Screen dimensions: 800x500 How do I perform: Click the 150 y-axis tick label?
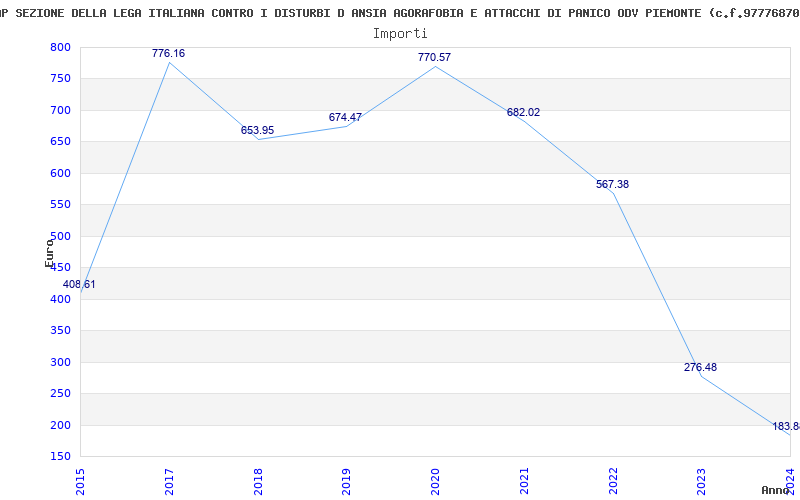[60, 457]
